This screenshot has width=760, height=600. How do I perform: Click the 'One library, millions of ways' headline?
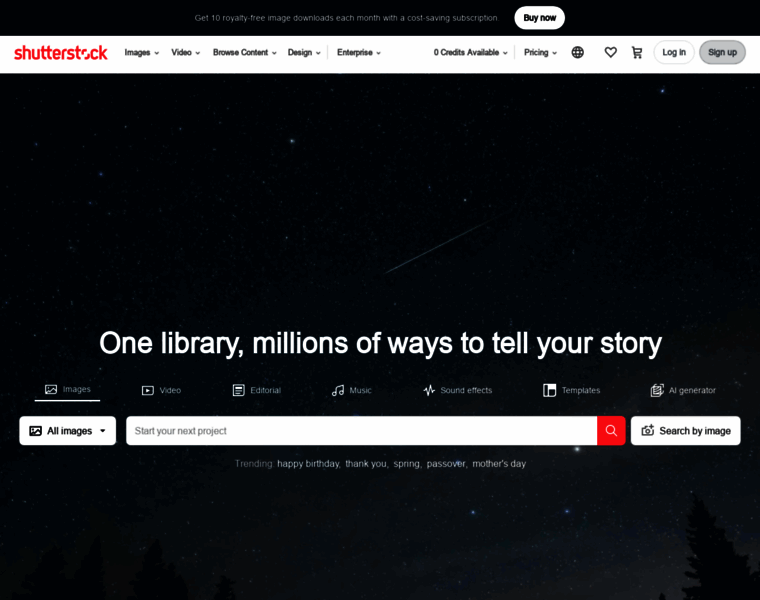click(x=380, y=344)
